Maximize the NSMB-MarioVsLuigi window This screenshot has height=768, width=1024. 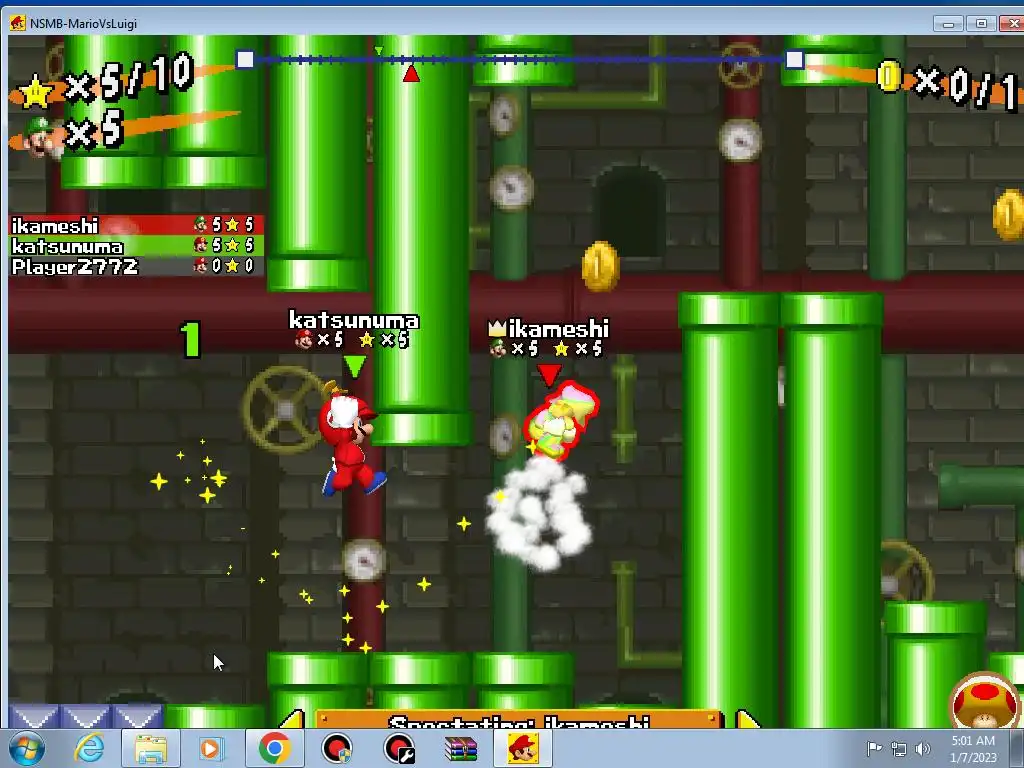click(x=980, y=24)
